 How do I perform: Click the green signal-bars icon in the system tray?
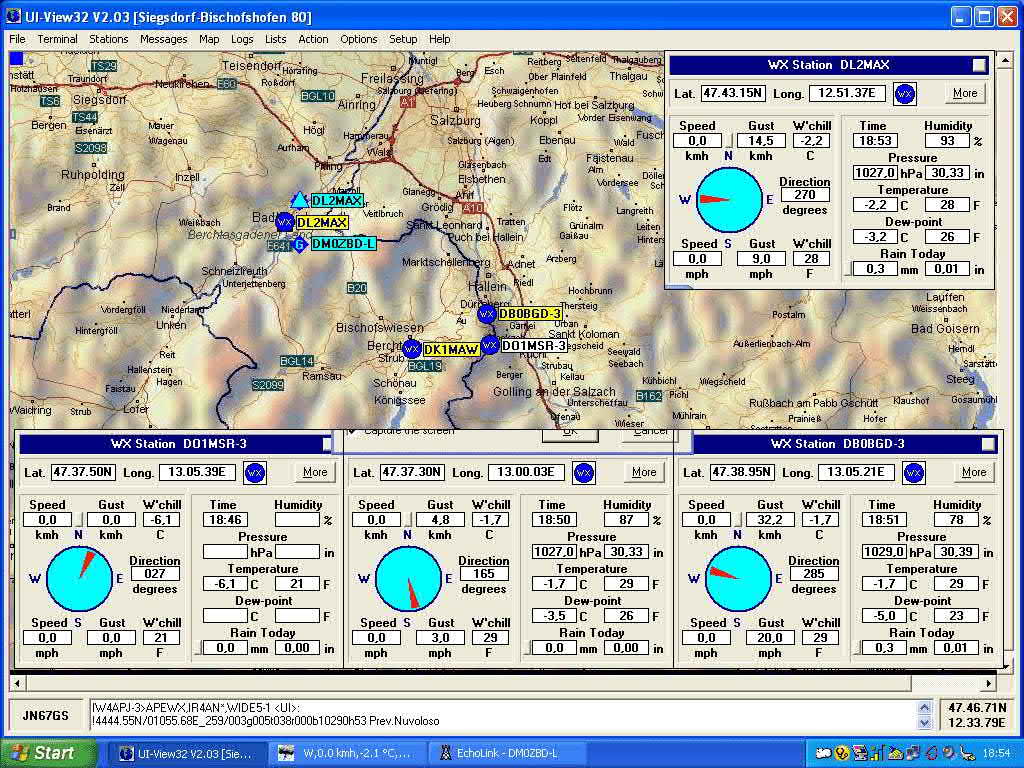877,754
